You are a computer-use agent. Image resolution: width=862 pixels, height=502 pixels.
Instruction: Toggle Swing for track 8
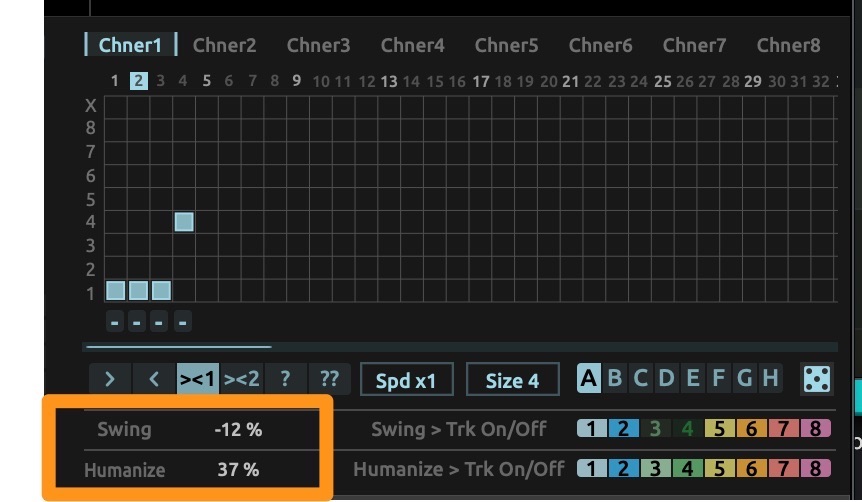(x=816, y=430)
